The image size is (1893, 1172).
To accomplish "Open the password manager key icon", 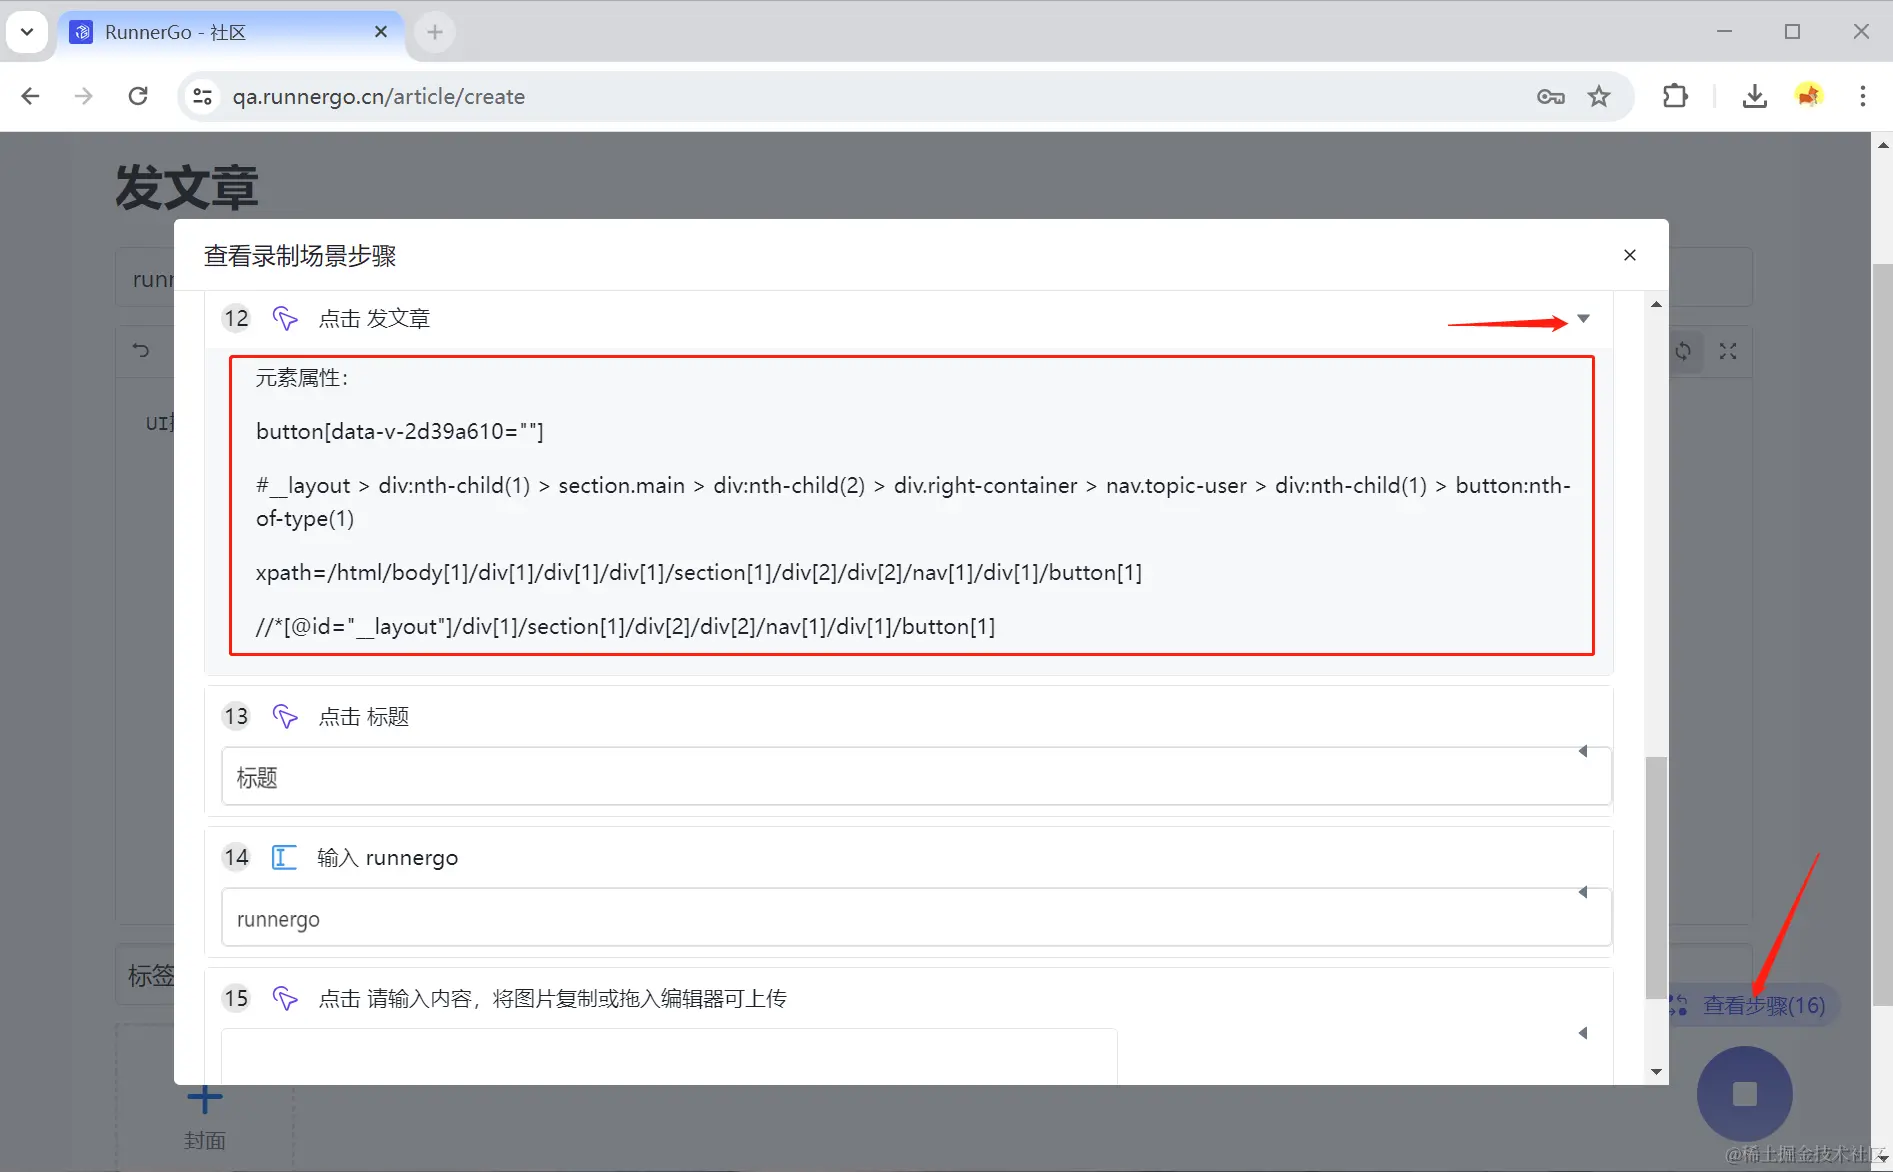I will pos(1551,97).
